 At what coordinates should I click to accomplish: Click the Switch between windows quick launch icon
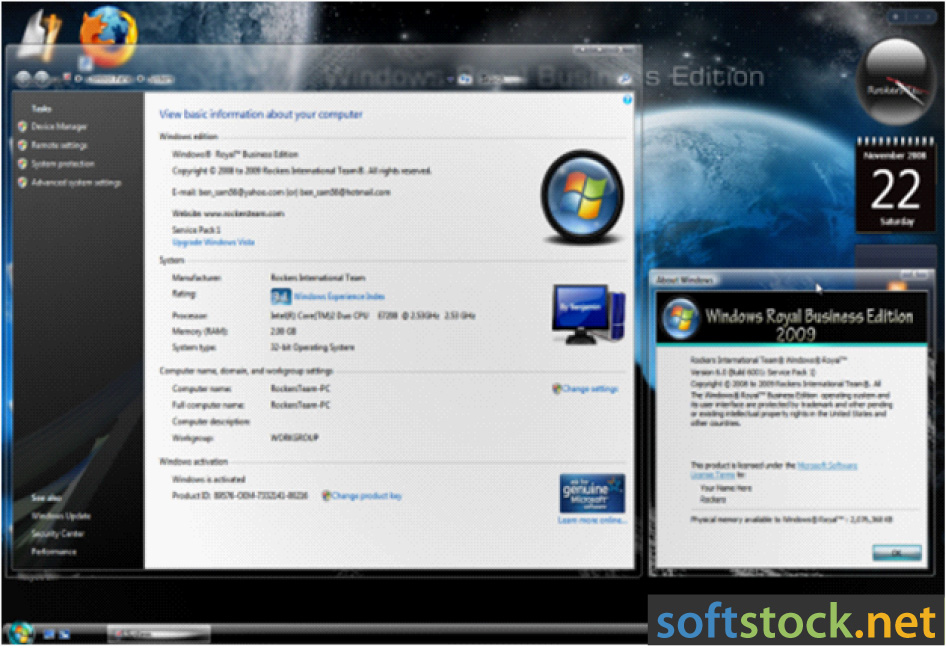(x=64, y=634)
